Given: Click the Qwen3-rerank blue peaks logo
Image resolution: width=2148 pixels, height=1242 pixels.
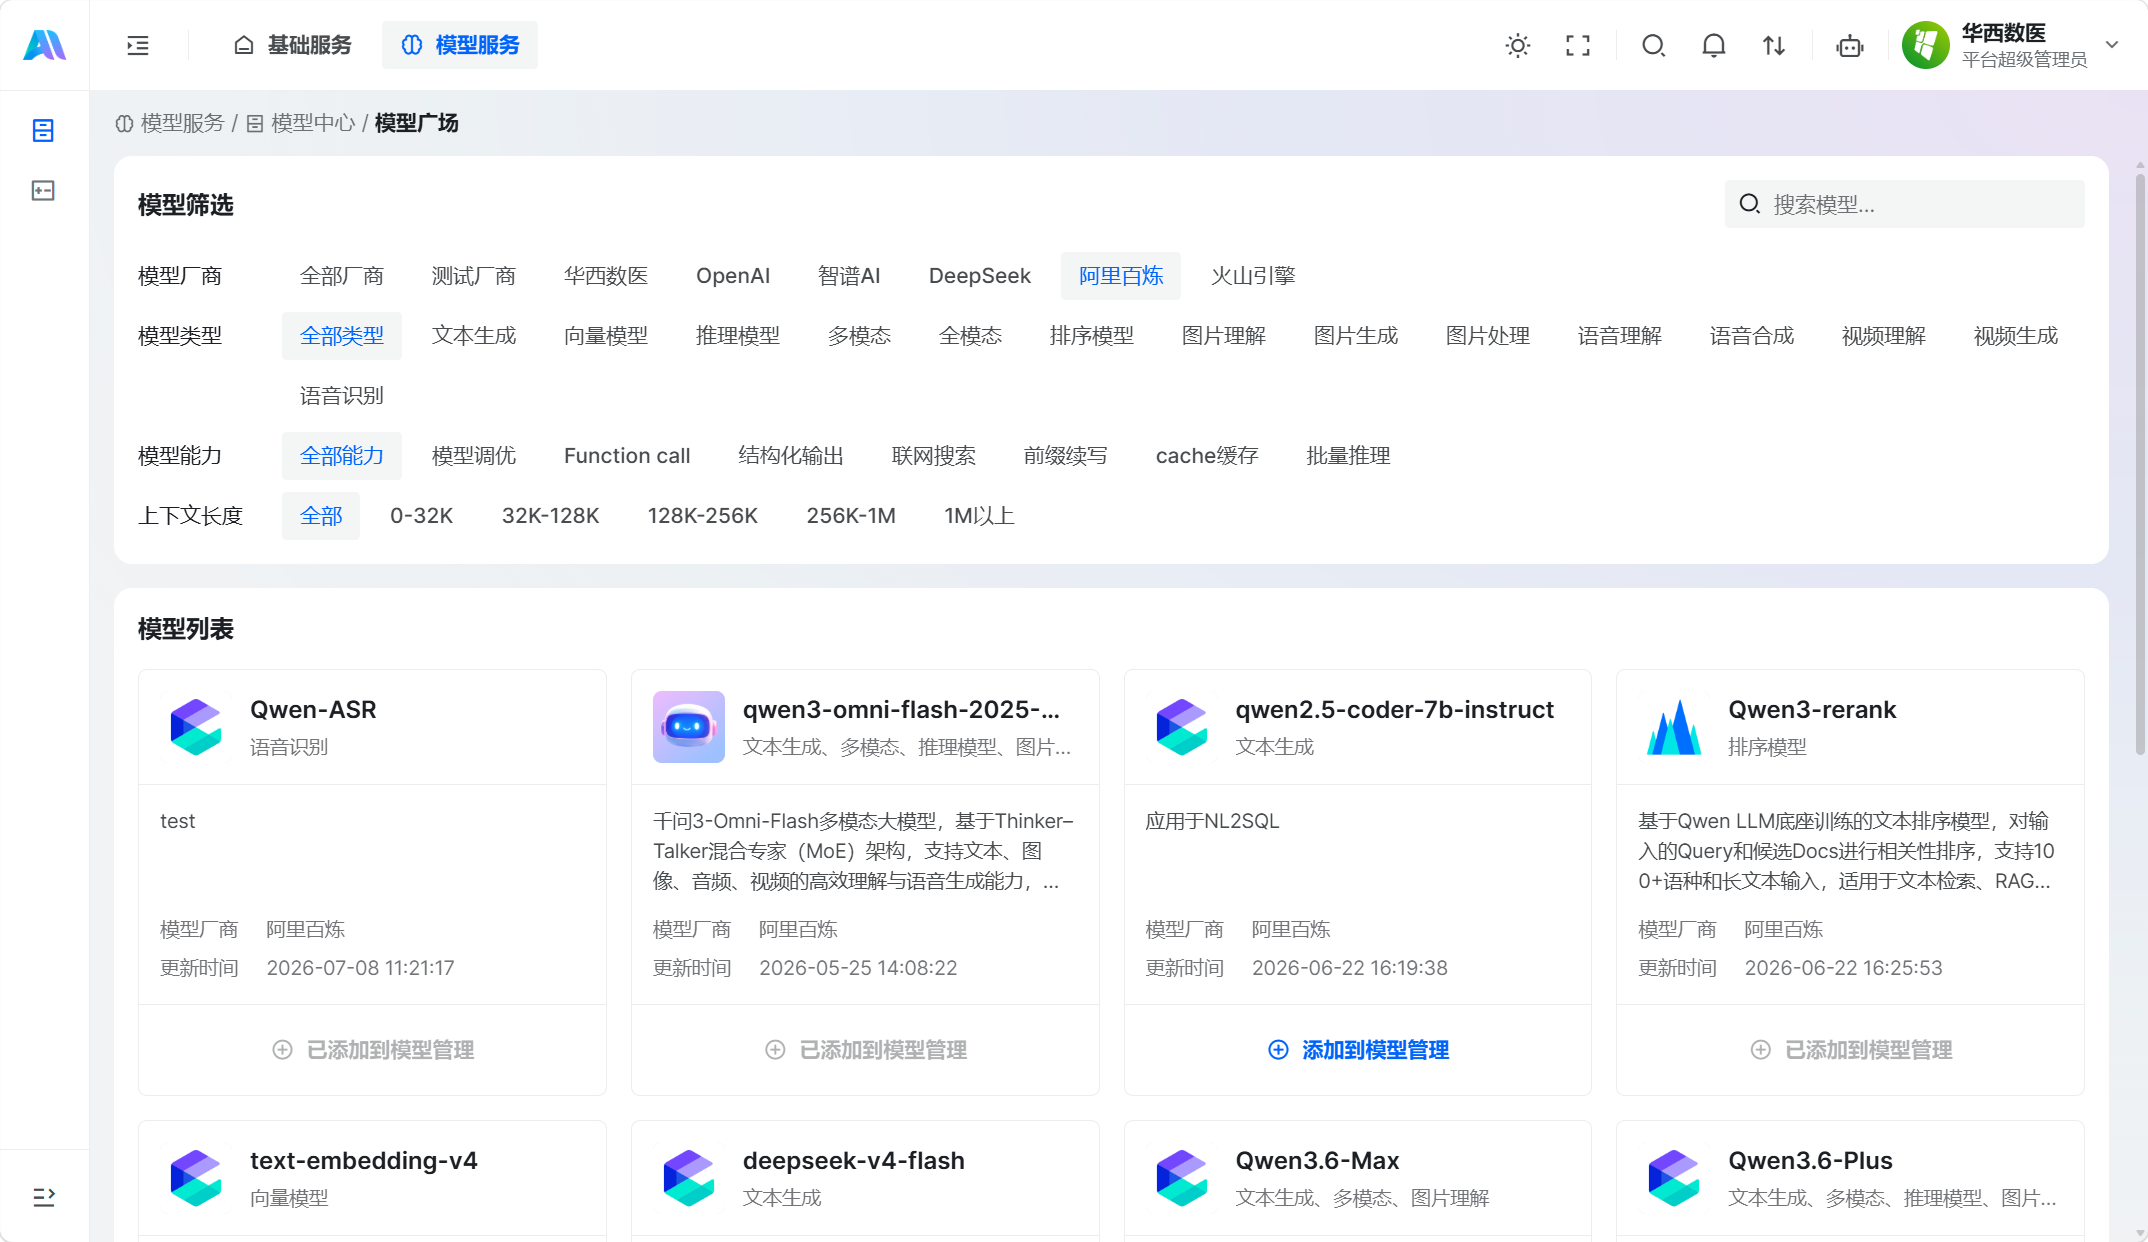Looking at the screenshot, I should pos(1674,727).
